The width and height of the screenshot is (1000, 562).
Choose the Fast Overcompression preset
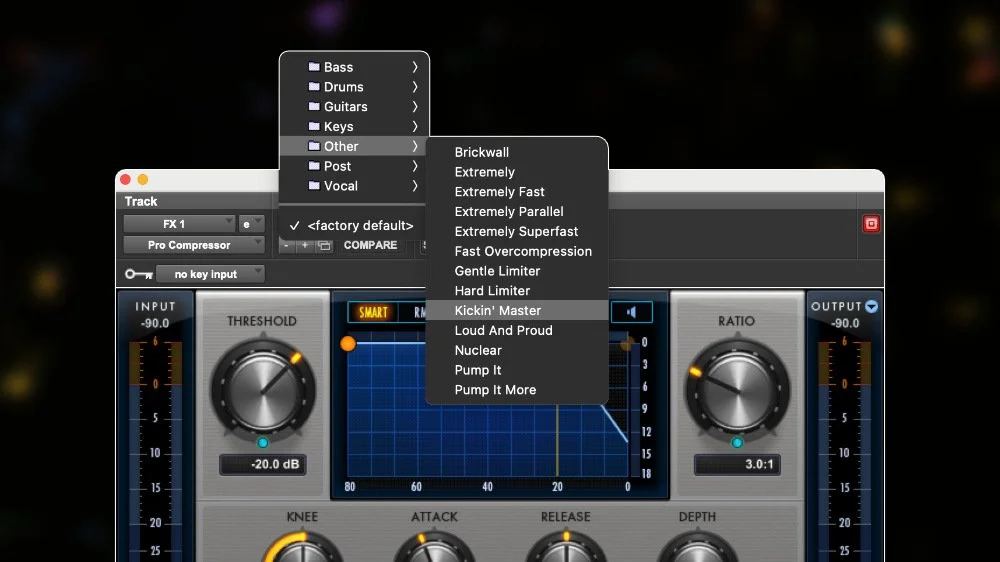coord(517,251)
